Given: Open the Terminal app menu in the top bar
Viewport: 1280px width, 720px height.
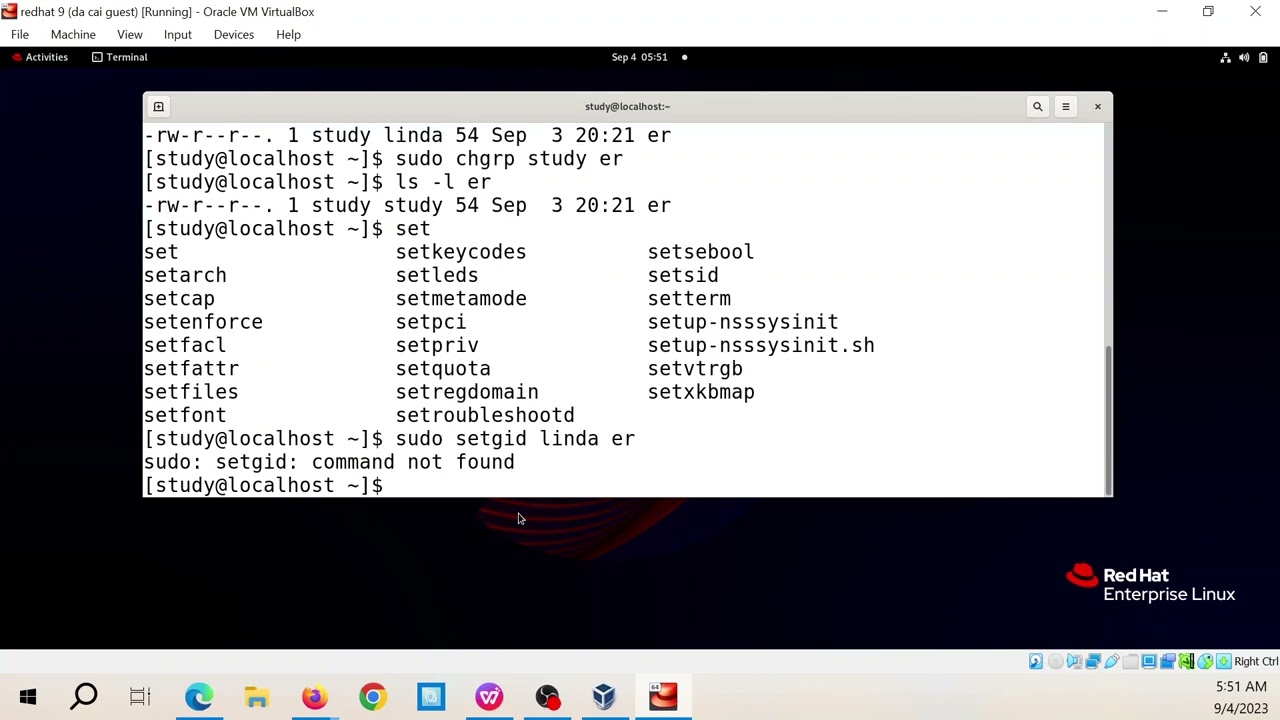Looking at the screenshot, I should pos(119,57).
